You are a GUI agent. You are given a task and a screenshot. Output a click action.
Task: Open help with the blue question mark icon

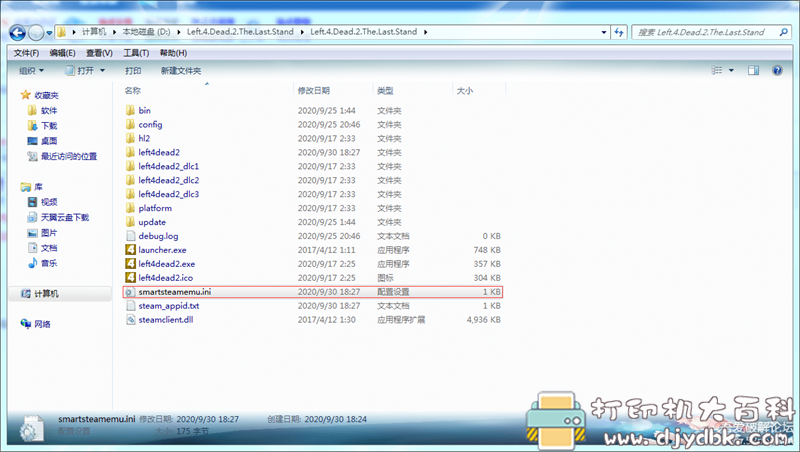777,70
